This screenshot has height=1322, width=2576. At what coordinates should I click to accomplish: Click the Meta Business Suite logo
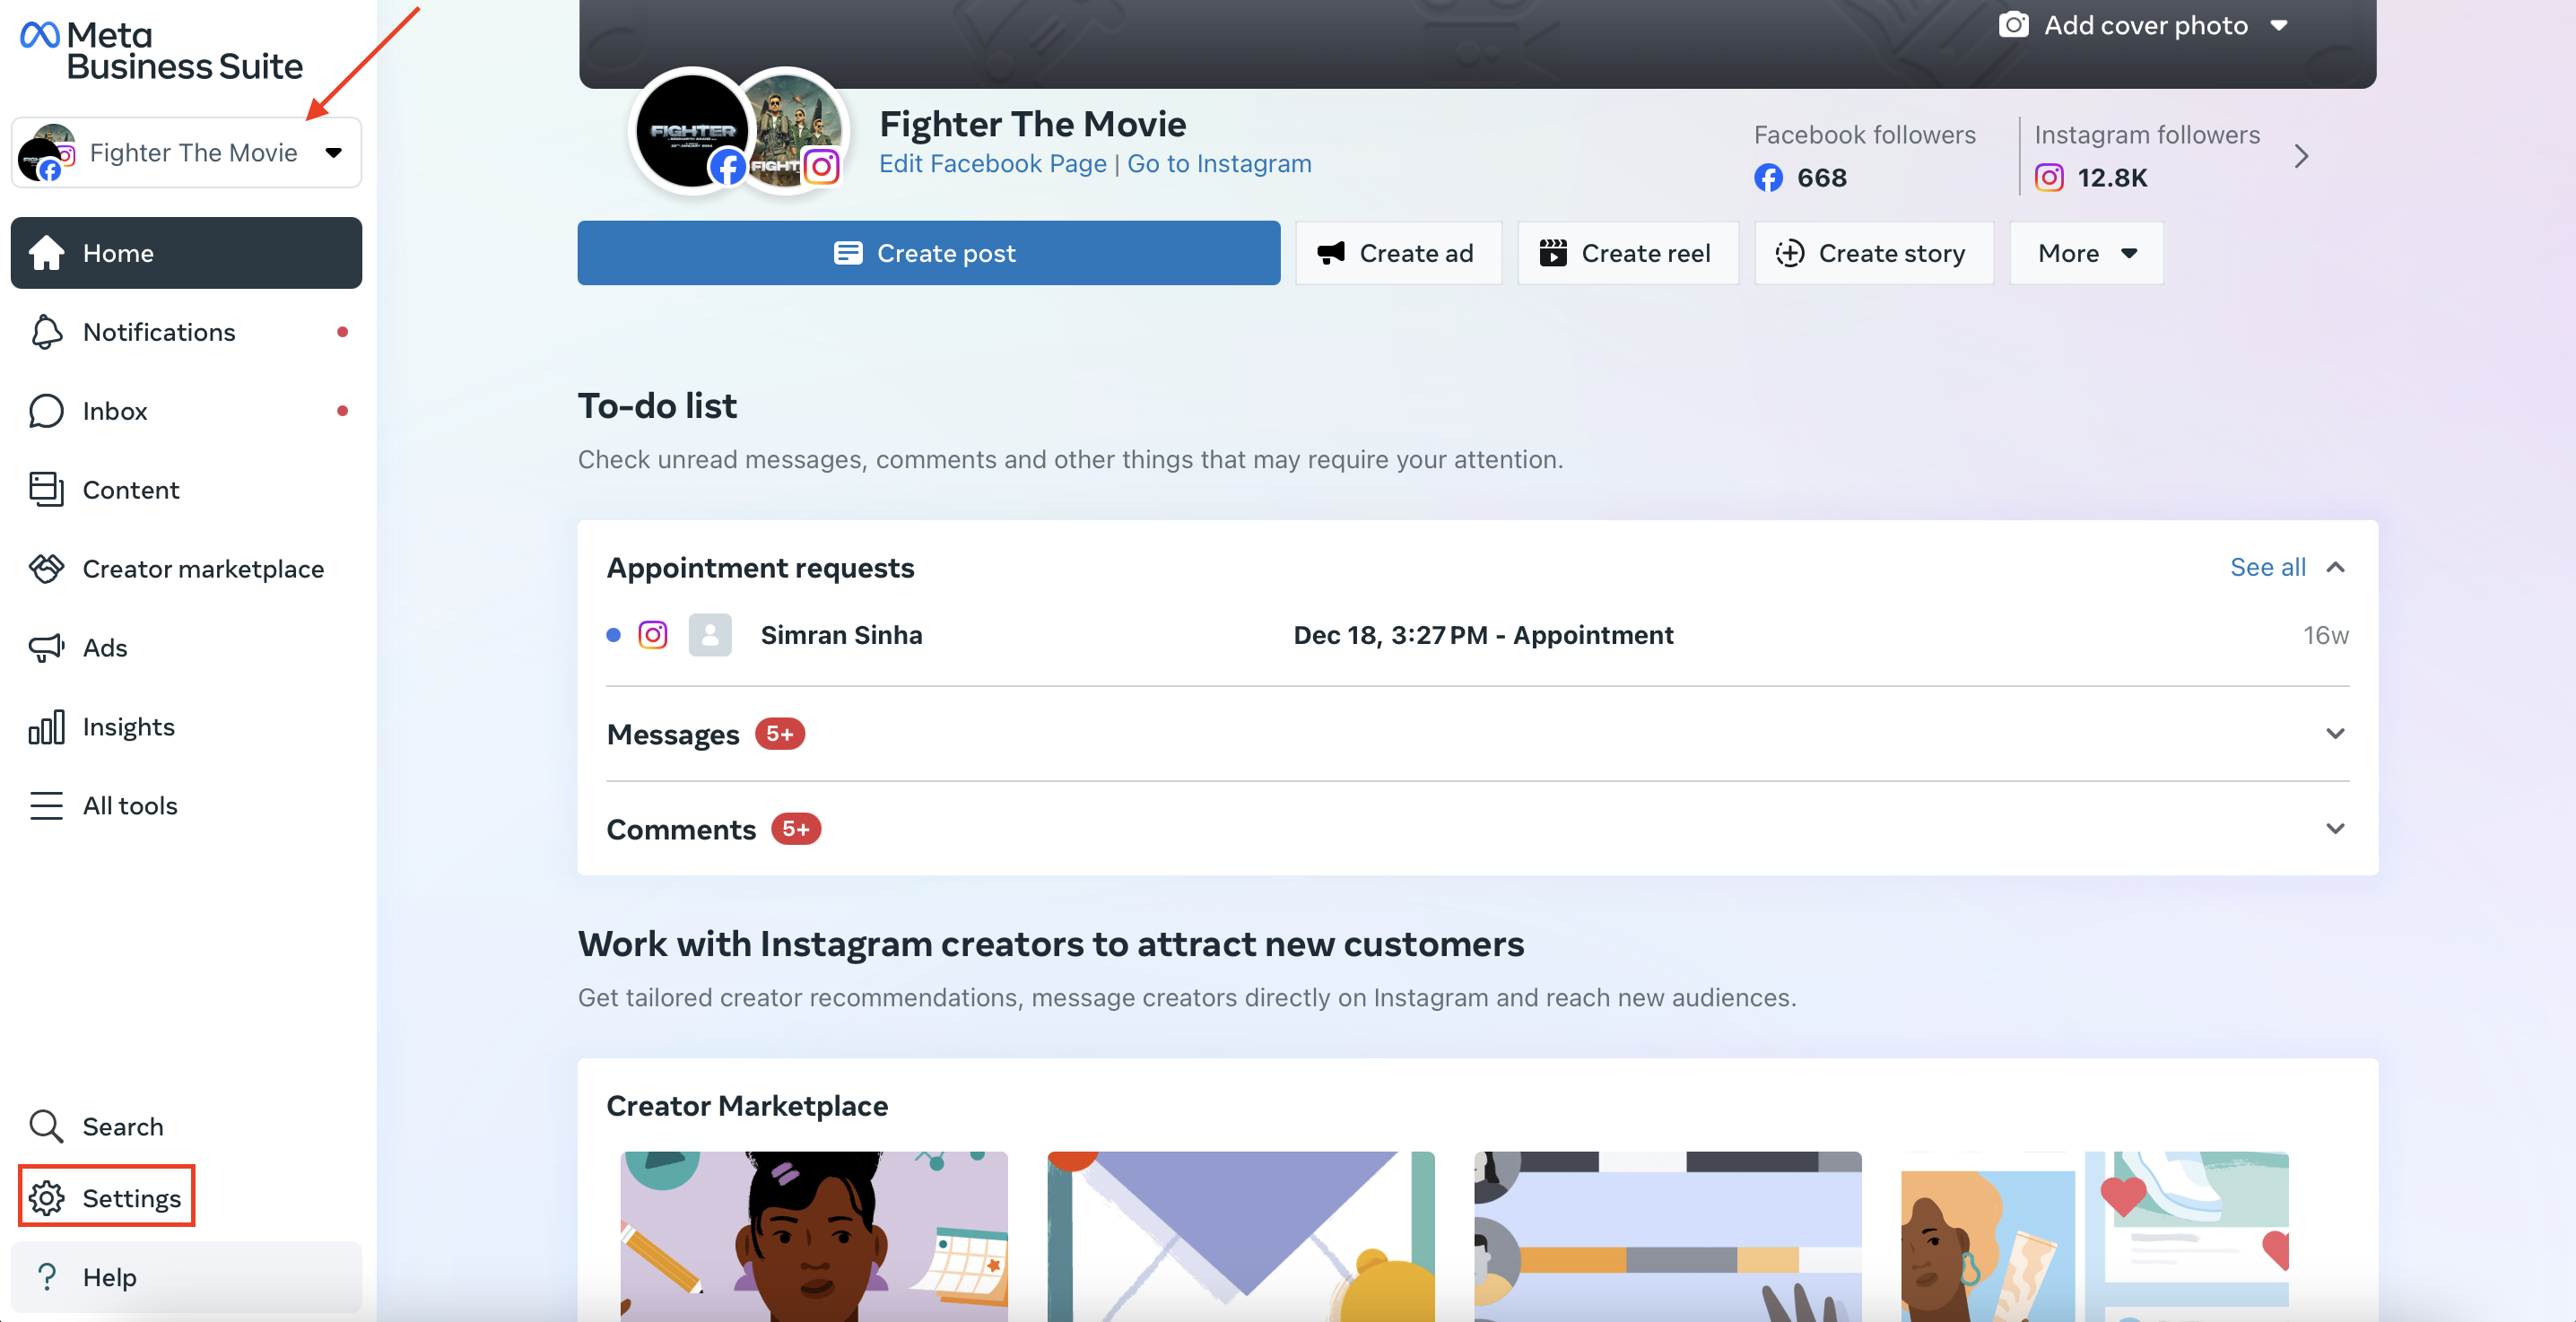tap(161, 50)
